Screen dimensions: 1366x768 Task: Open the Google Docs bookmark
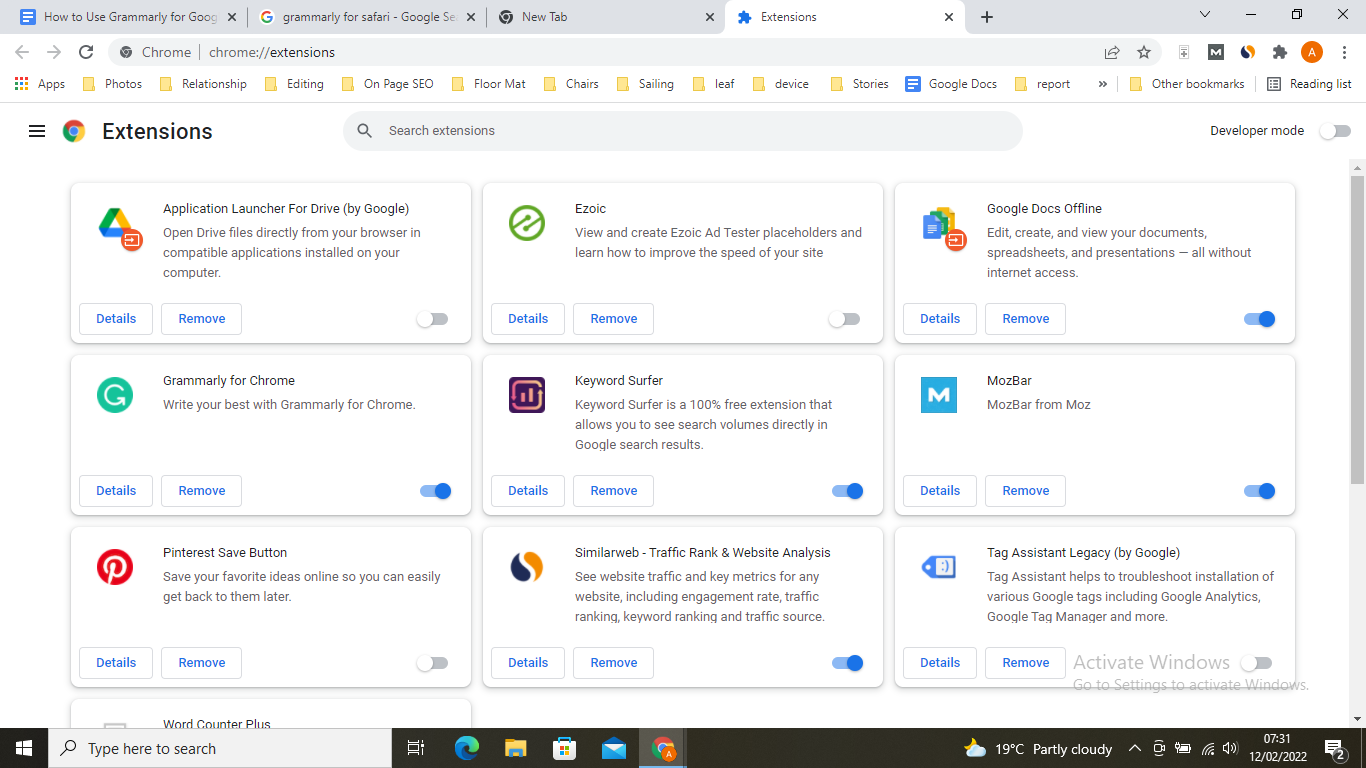click(x=951, y=84)
